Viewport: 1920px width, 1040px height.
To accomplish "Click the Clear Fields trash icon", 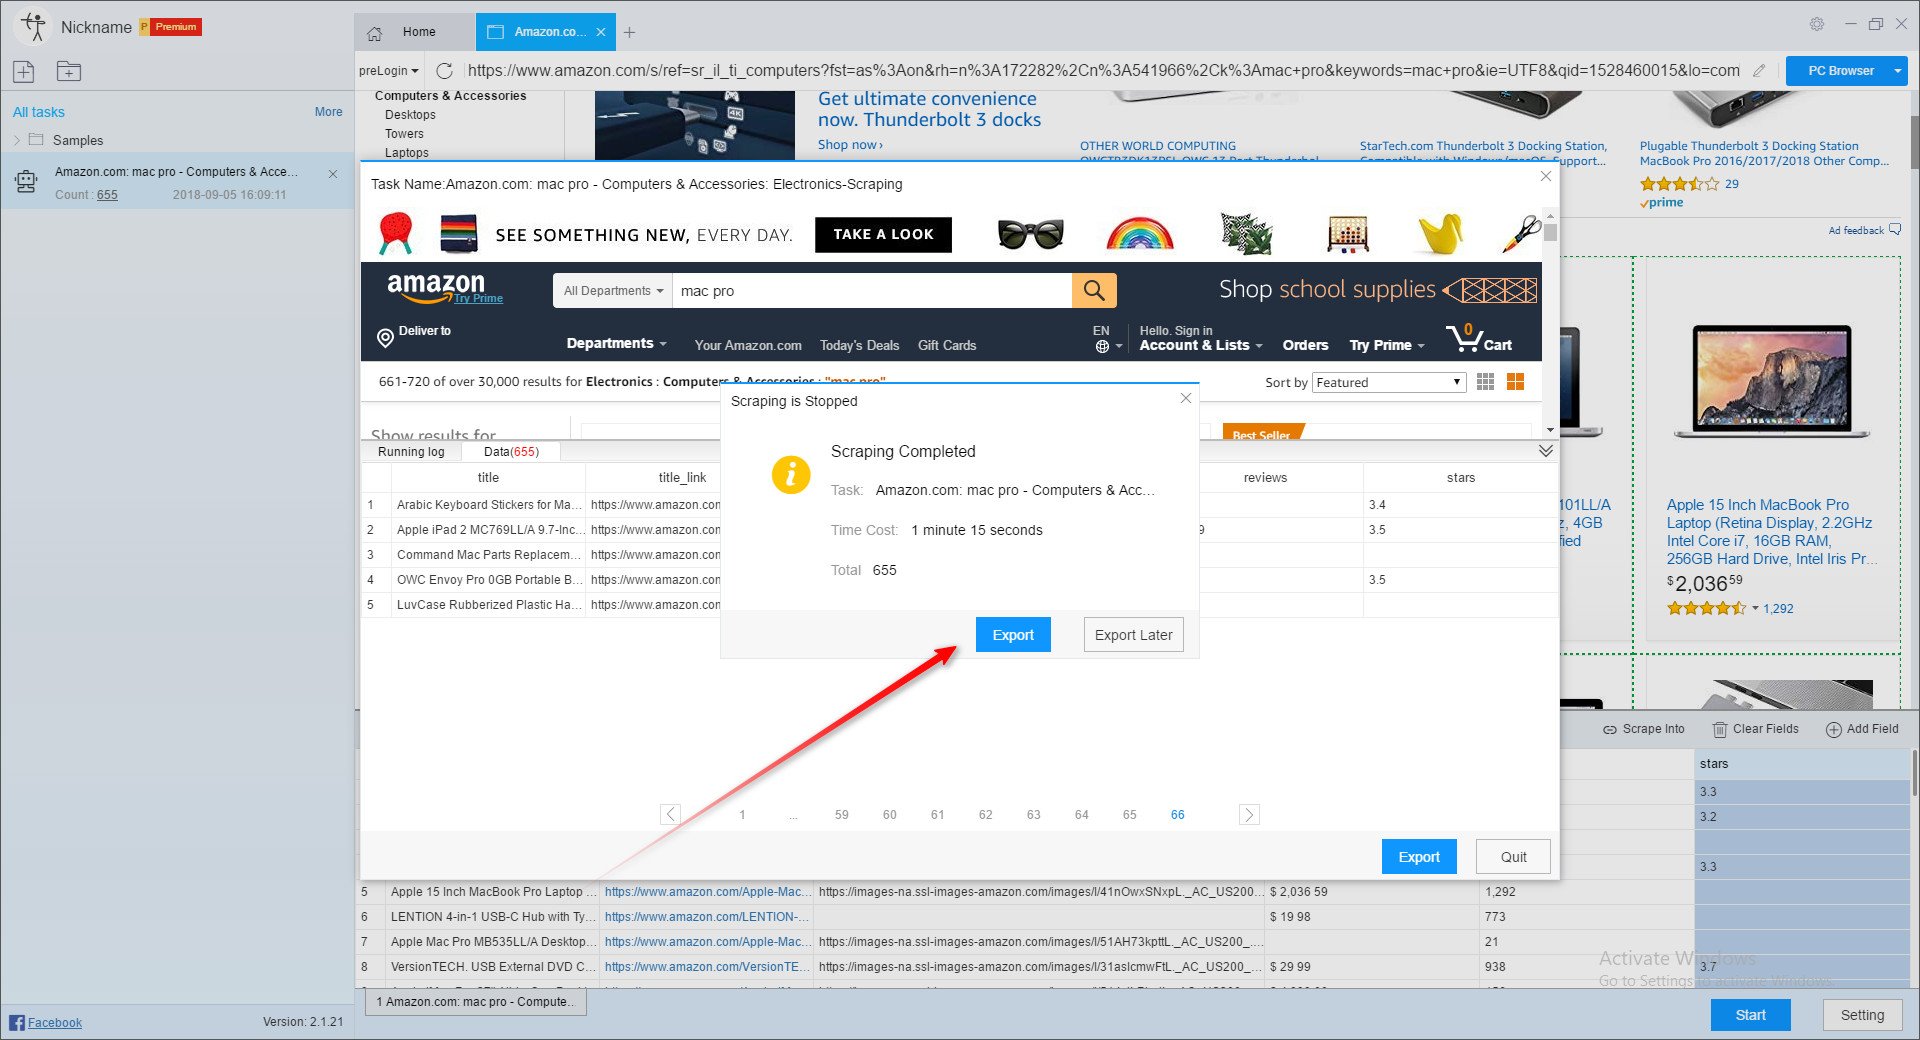I will click(1720, 729).
